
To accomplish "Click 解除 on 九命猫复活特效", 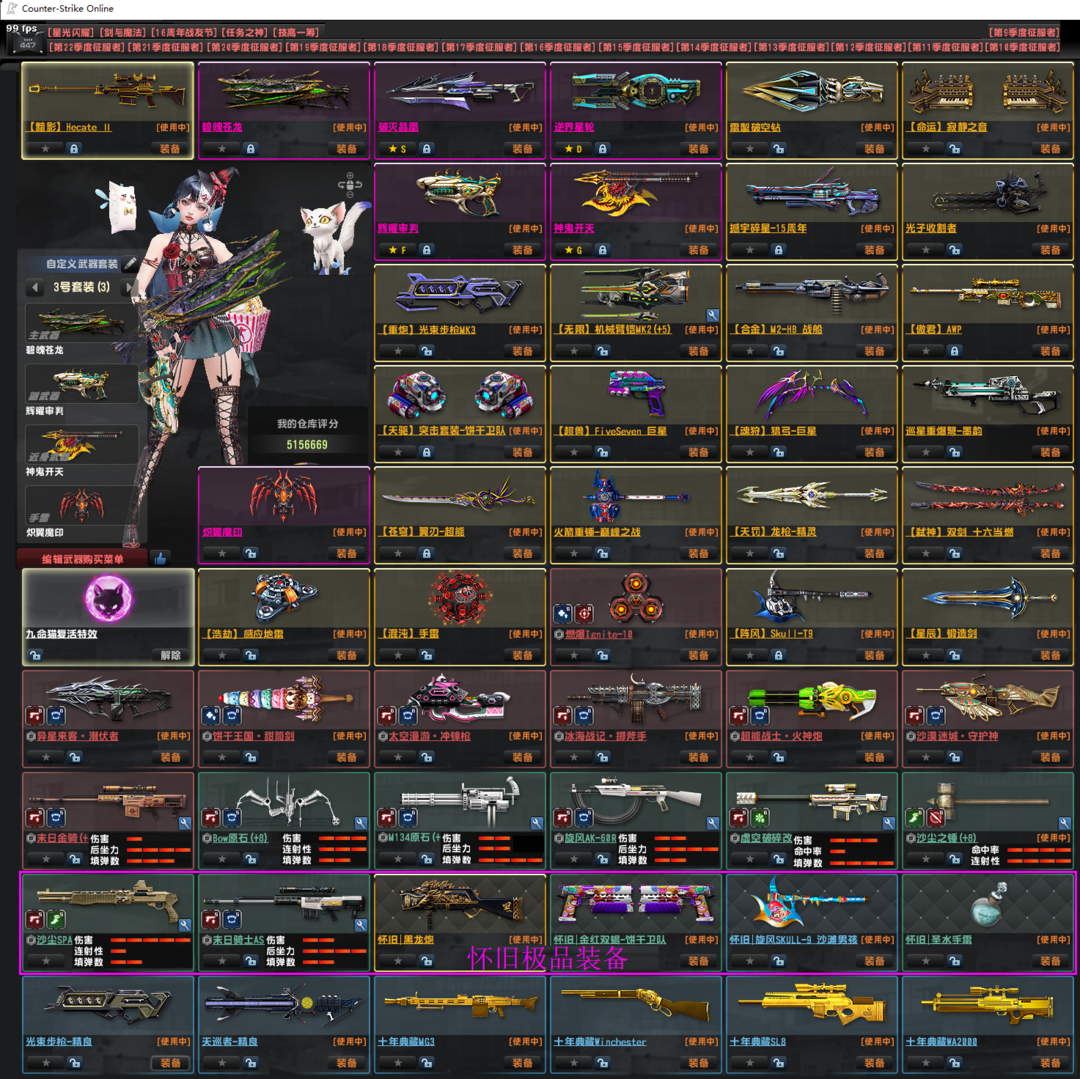I will (170, 655).
